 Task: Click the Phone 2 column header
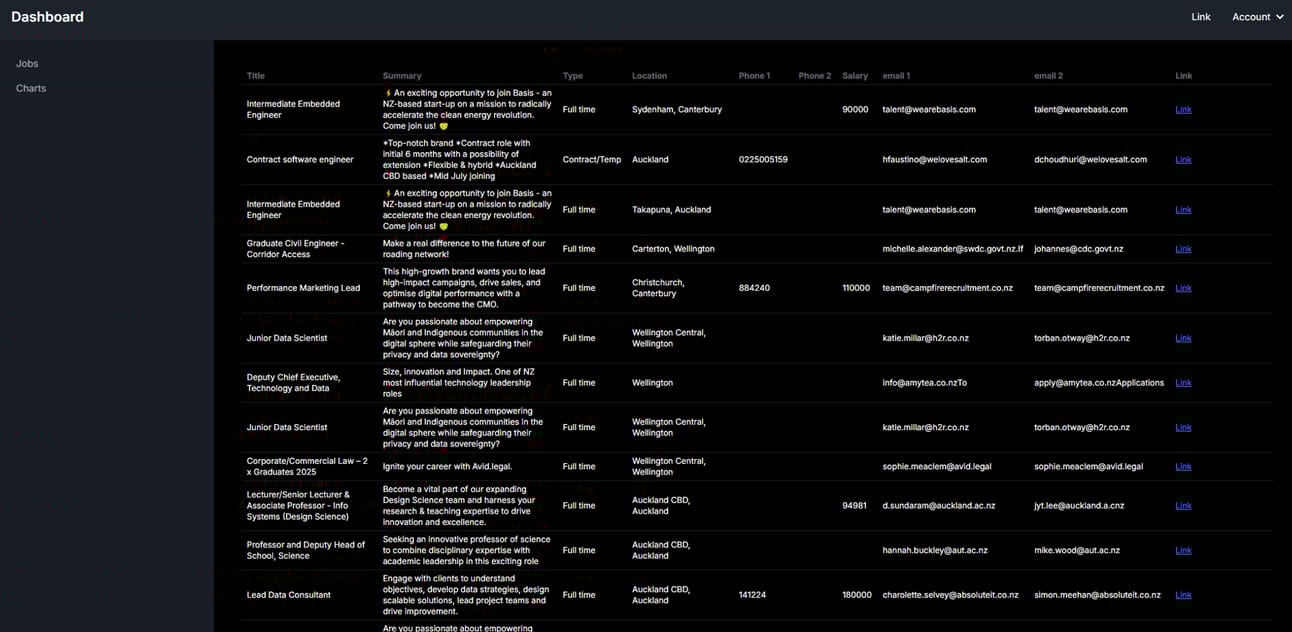click(x=815, y=76)
